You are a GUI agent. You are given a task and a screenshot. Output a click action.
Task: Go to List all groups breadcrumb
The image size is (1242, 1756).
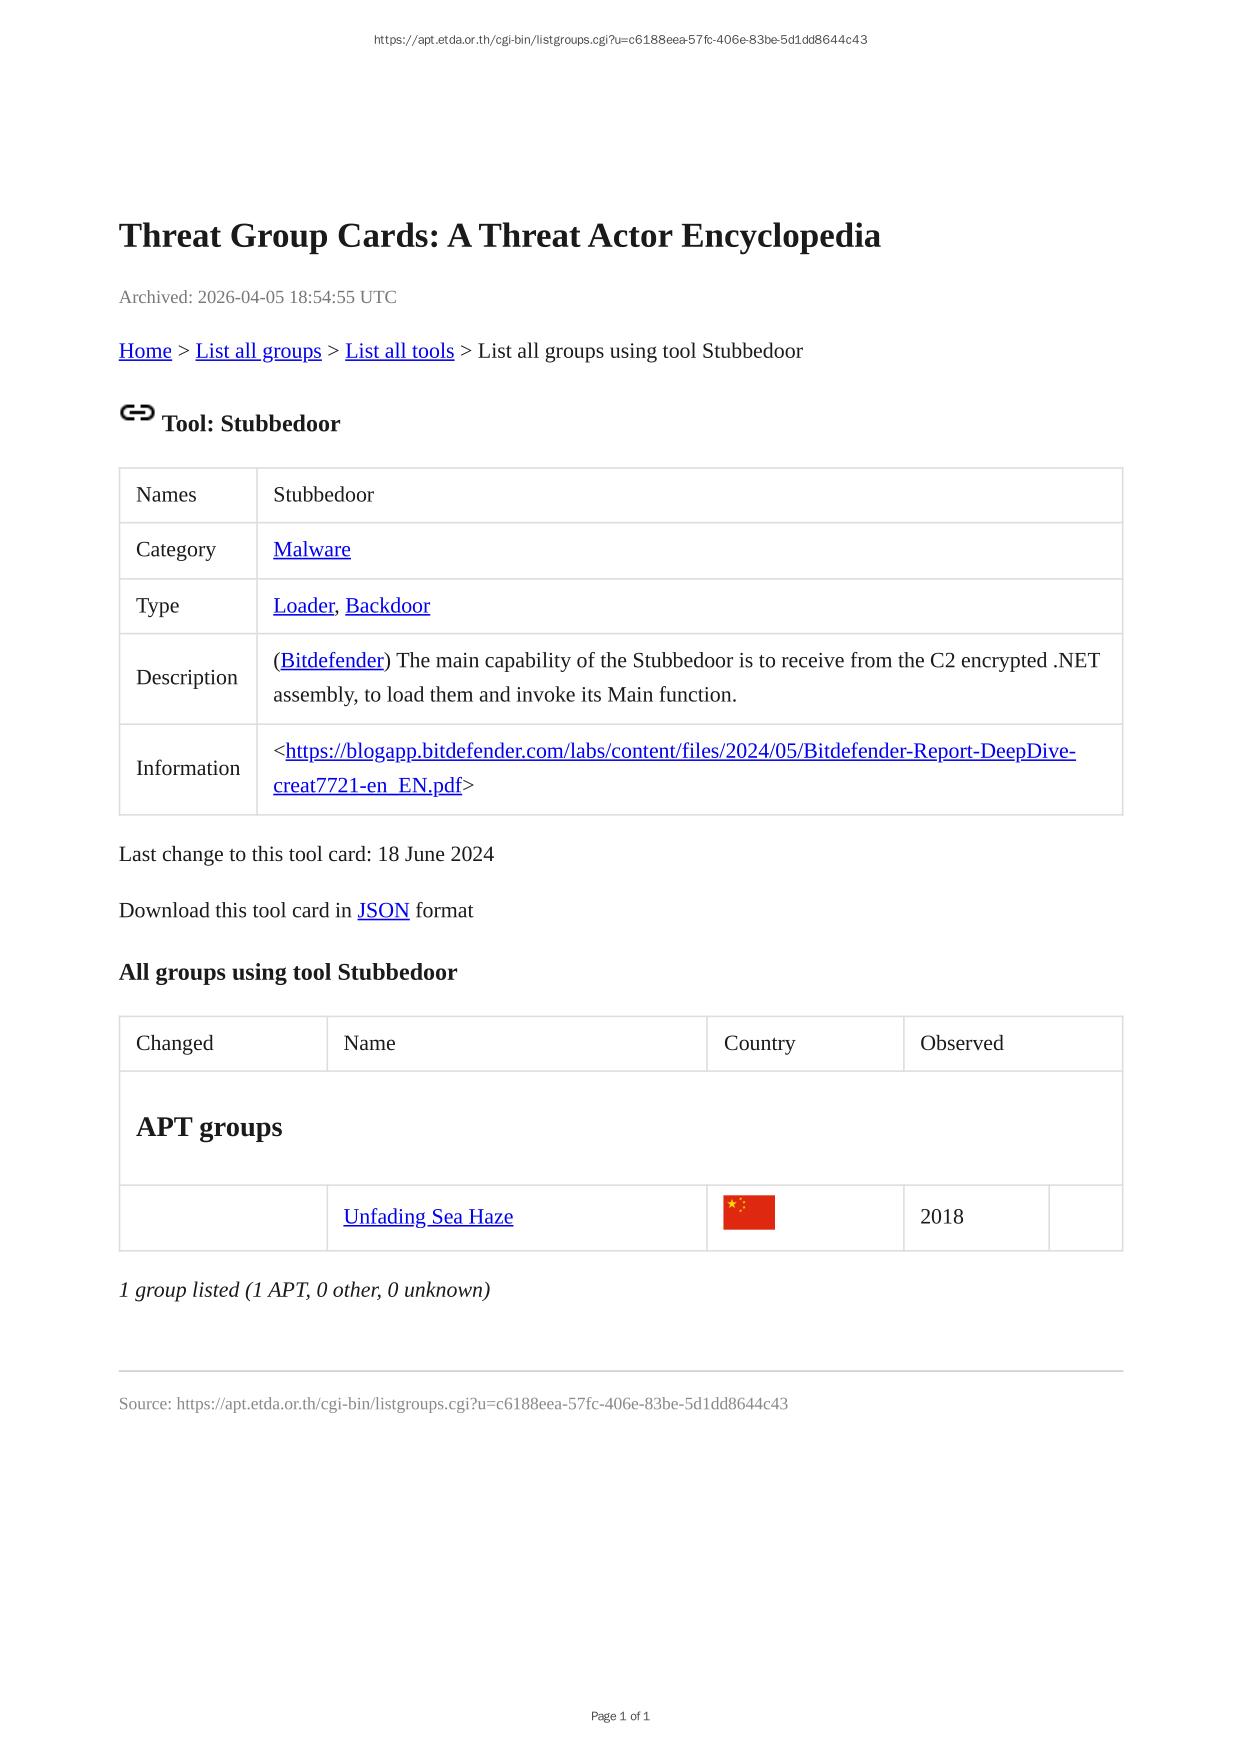coord(258,351)
